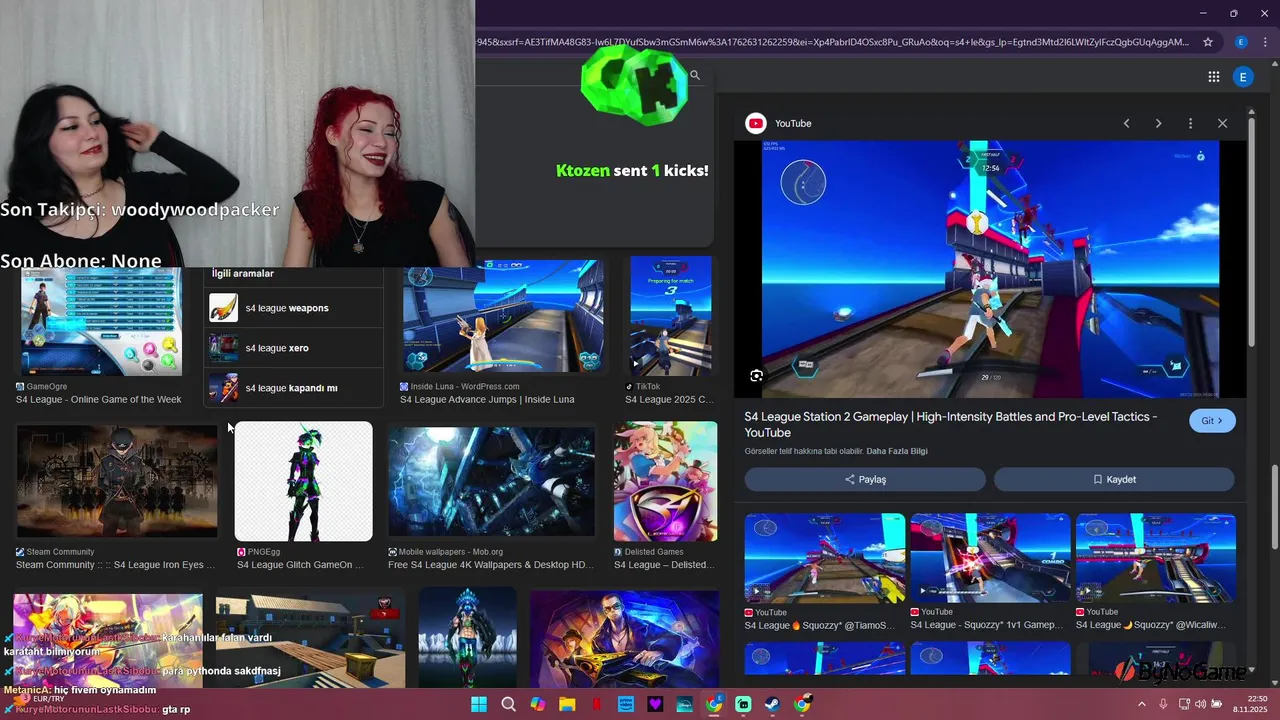This screenshot has width=1280, height=720.
Task: Click the preview panel vertical scrollbar
Action: (x=1250, y=230)
